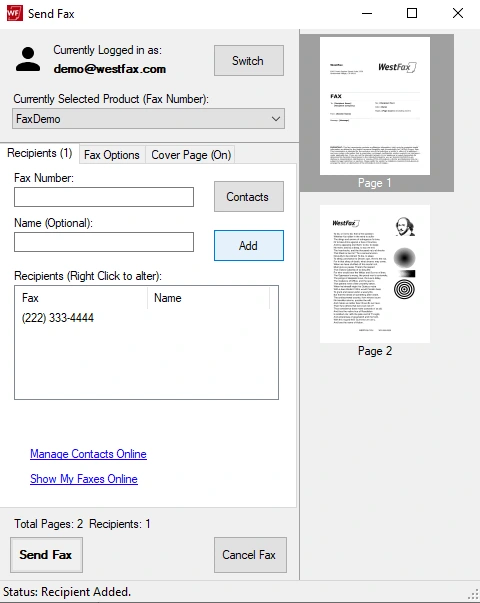Click the Name column header
Viewport: 480px width, 603px height.
coord(208,298)
